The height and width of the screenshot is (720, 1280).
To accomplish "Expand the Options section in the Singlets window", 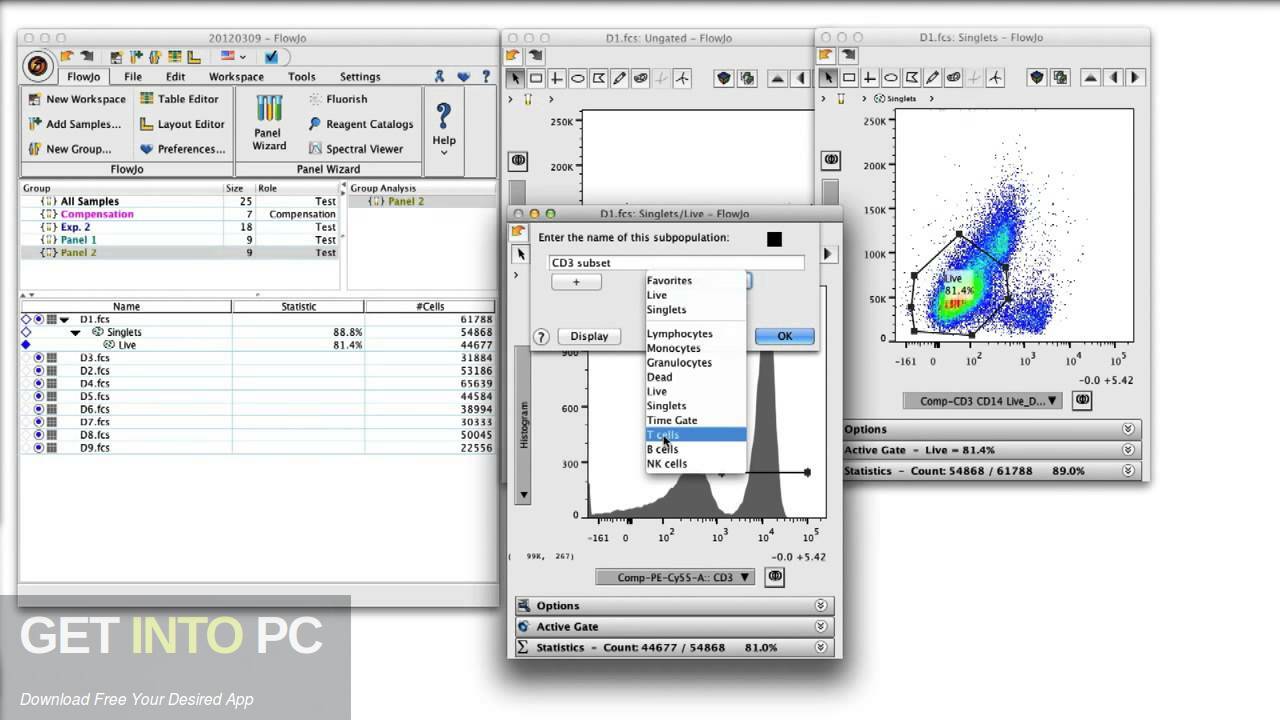I will coord(1128,429).
